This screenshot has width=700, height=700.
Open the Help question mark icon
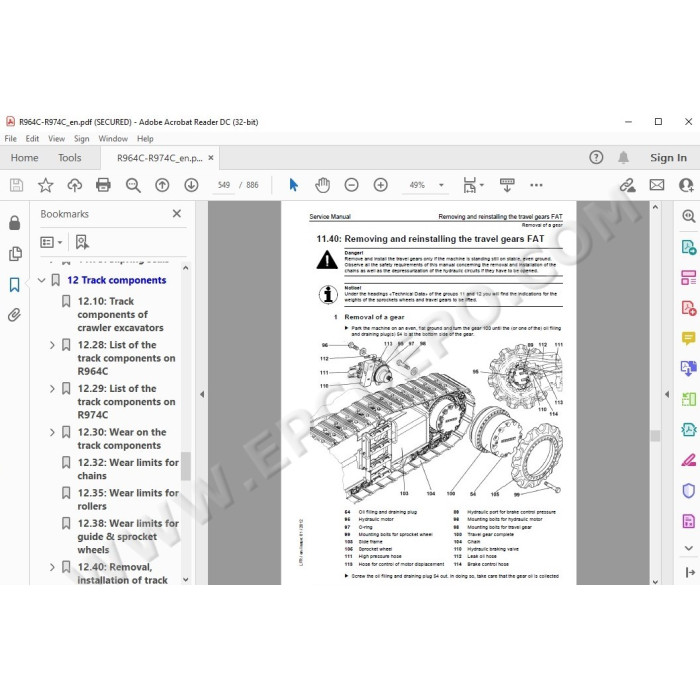pos(596,157)
